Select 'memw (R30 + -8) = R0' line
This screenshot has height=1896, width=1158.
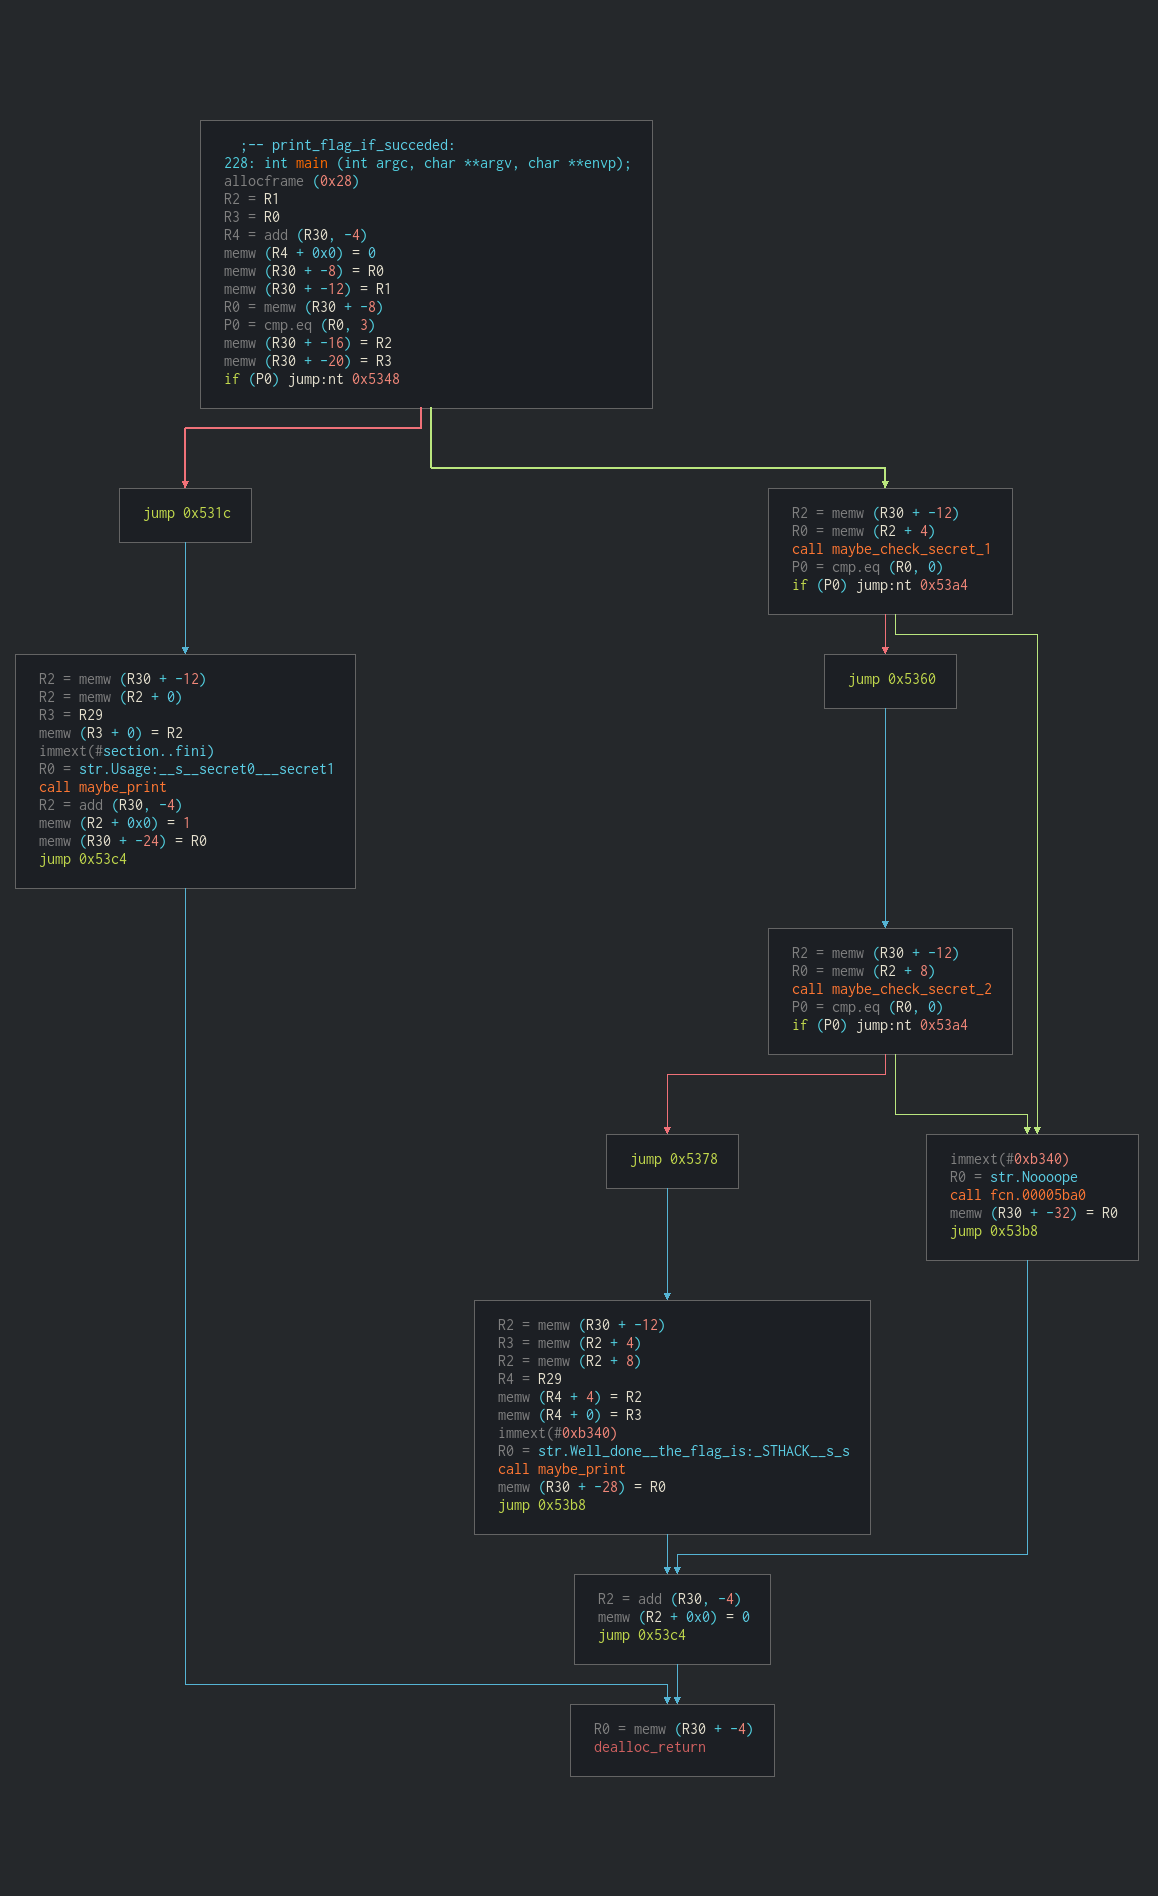pyautogui.click(x=304, y=271)
